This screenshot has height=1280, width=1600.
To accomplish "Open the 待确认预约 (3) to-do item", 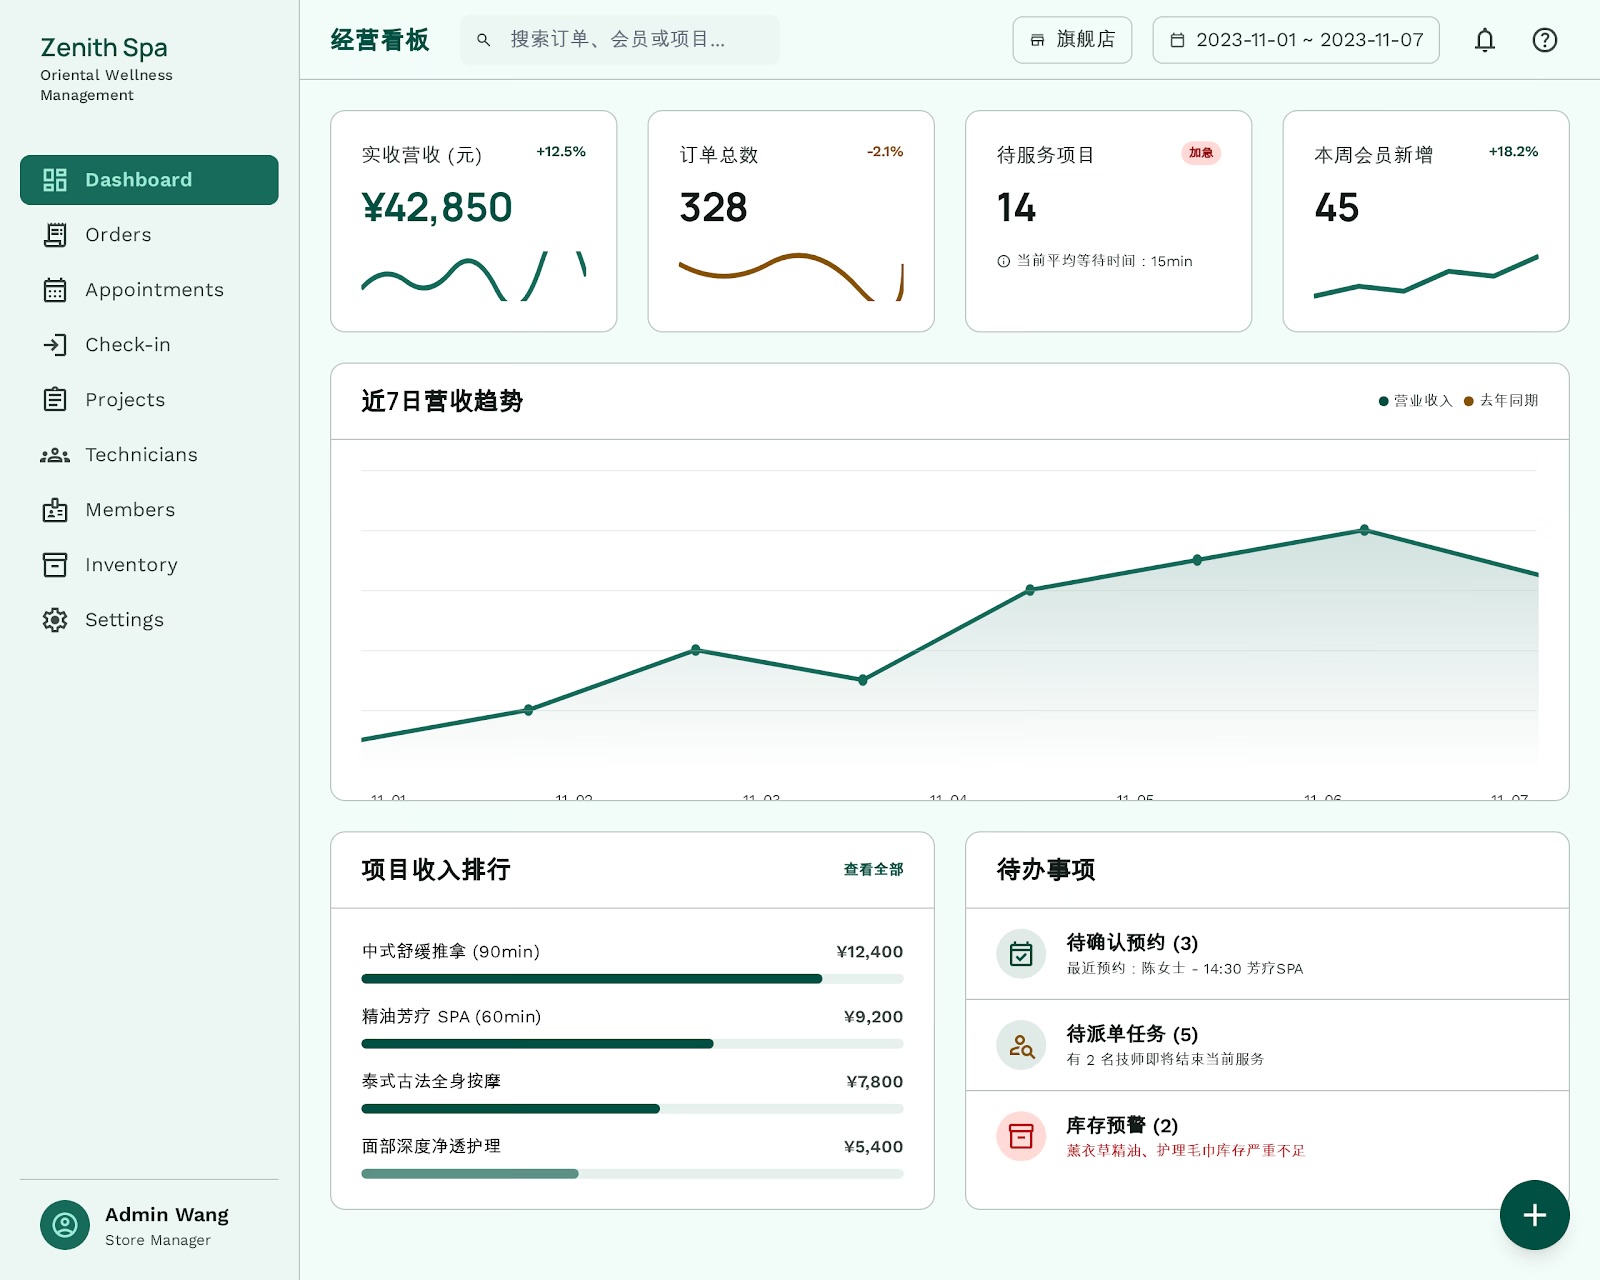I will pos(1267,954).
